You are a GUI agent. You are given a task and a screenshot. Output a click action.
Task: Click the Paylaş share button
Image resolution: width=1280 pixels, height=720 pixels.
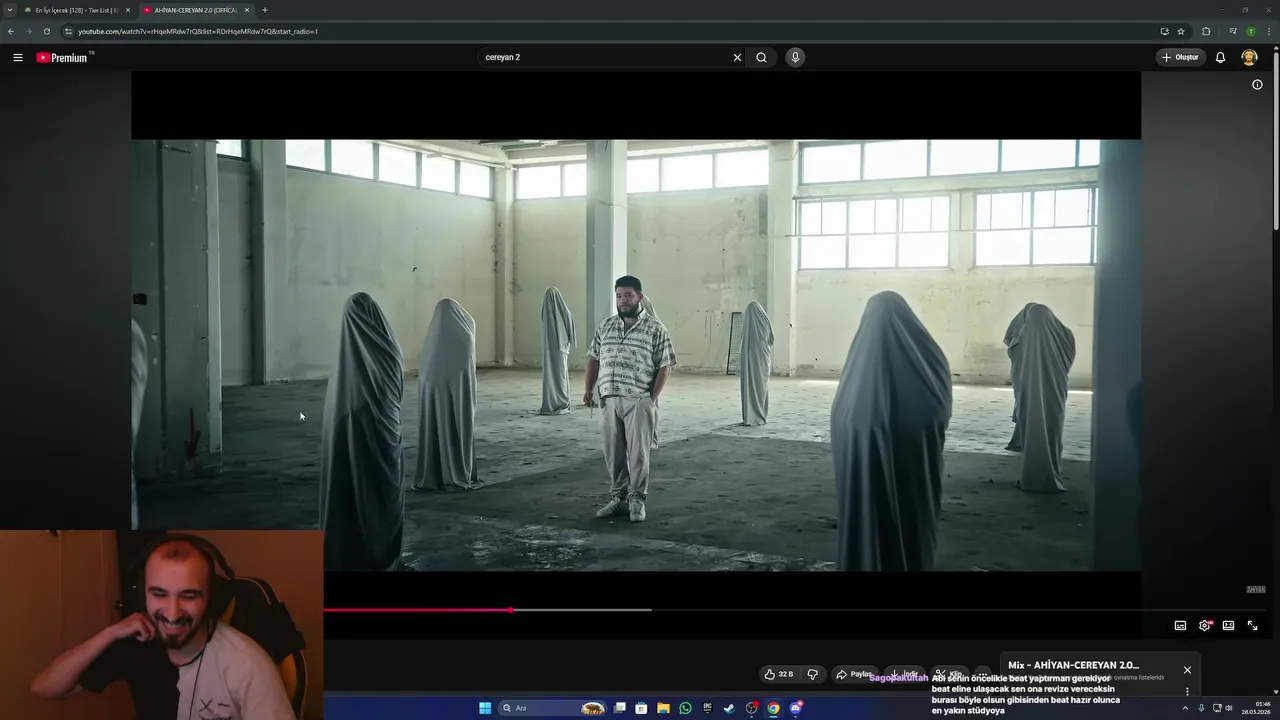[854, 674]
